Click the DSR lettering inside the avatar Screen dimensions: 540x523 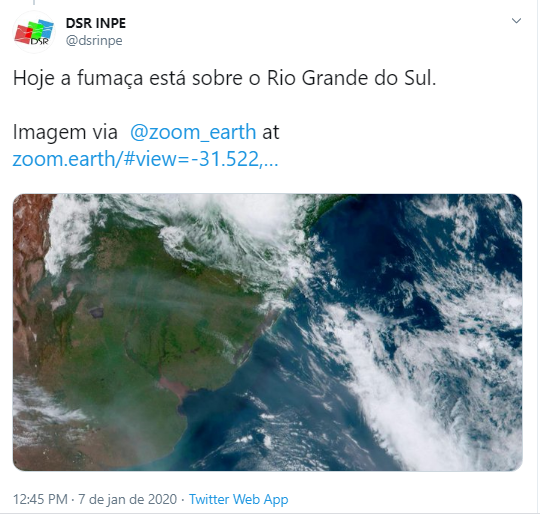(x=40, y=42)
